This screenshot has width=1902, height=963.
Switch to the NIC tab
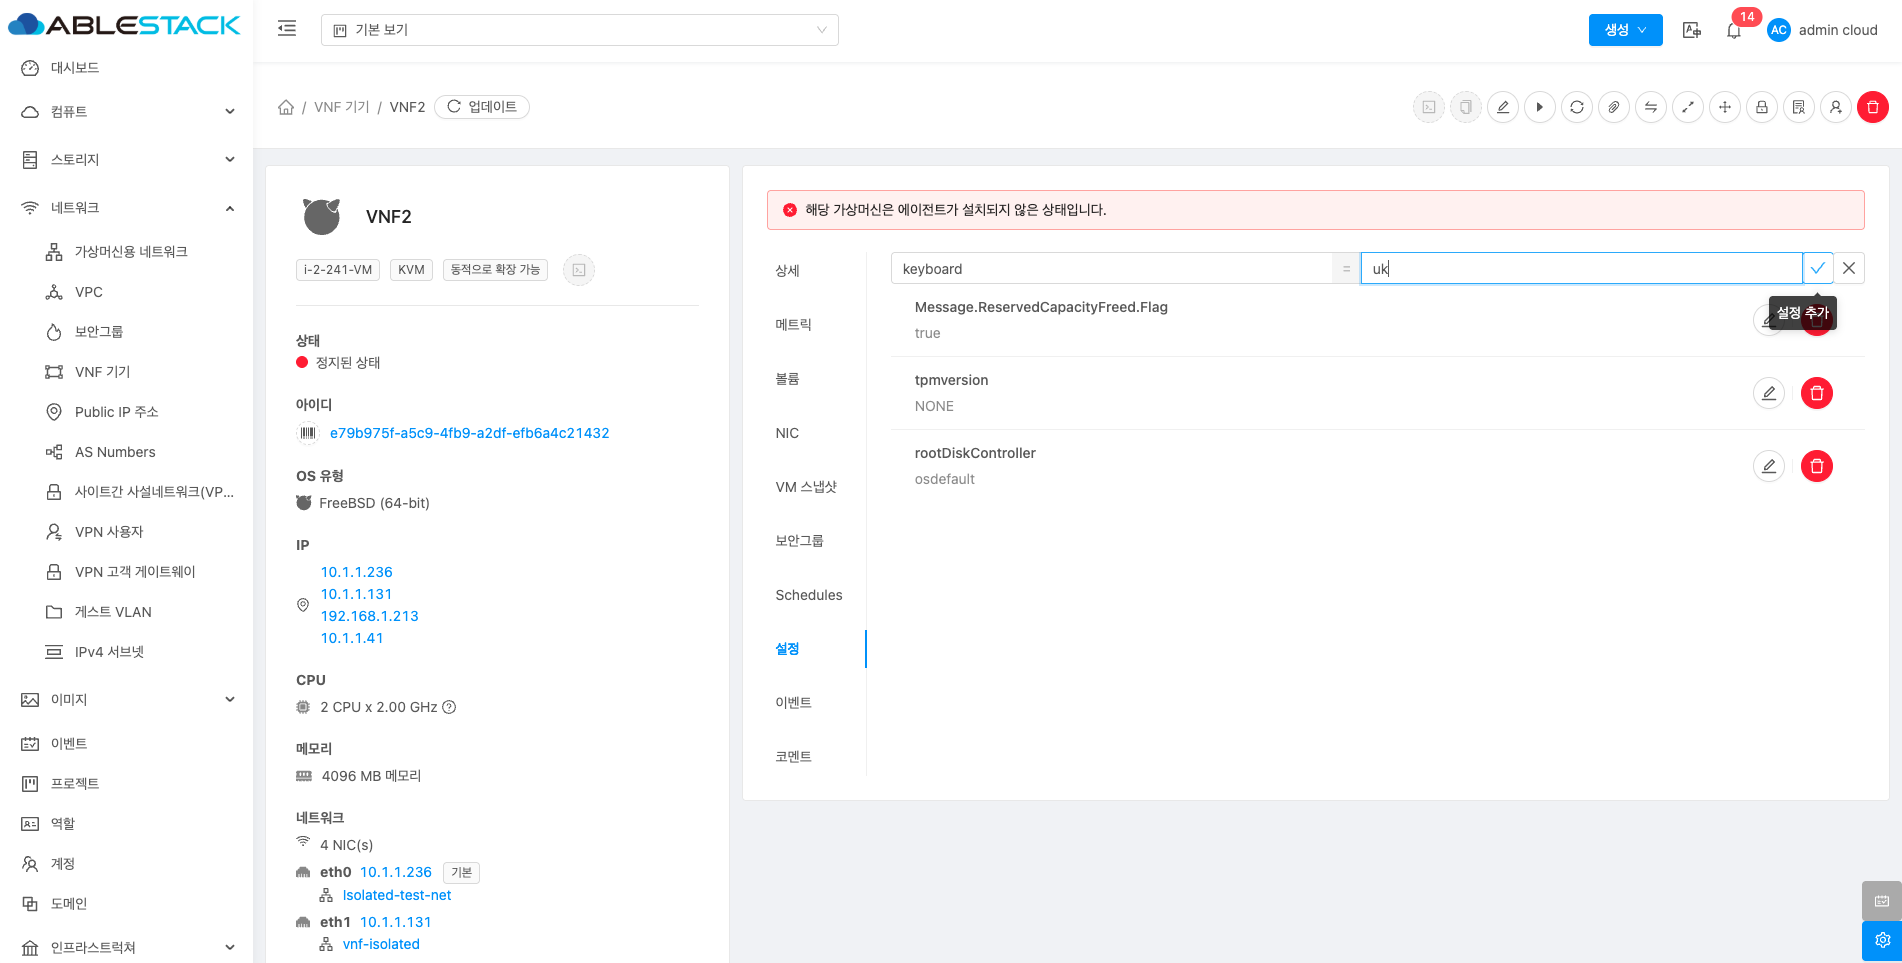pyautogui.click(x=787, y=433)
